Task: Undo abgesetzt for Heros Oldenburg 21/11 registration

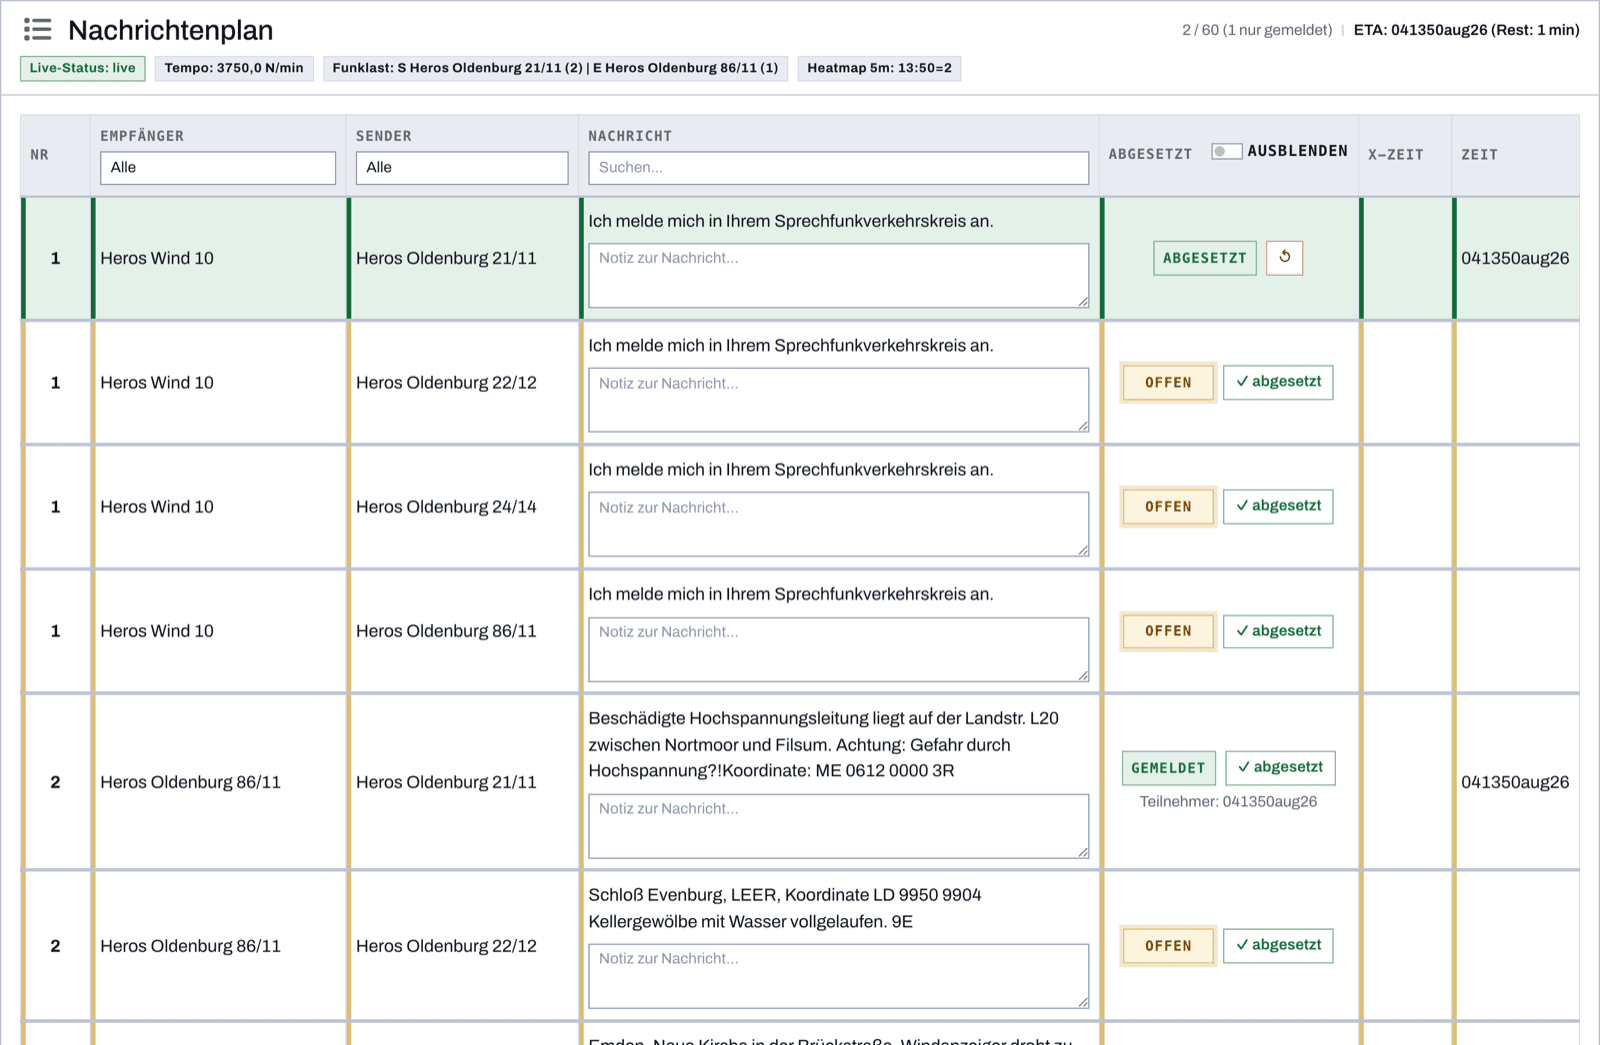Action: click(x=1284, y=258)
